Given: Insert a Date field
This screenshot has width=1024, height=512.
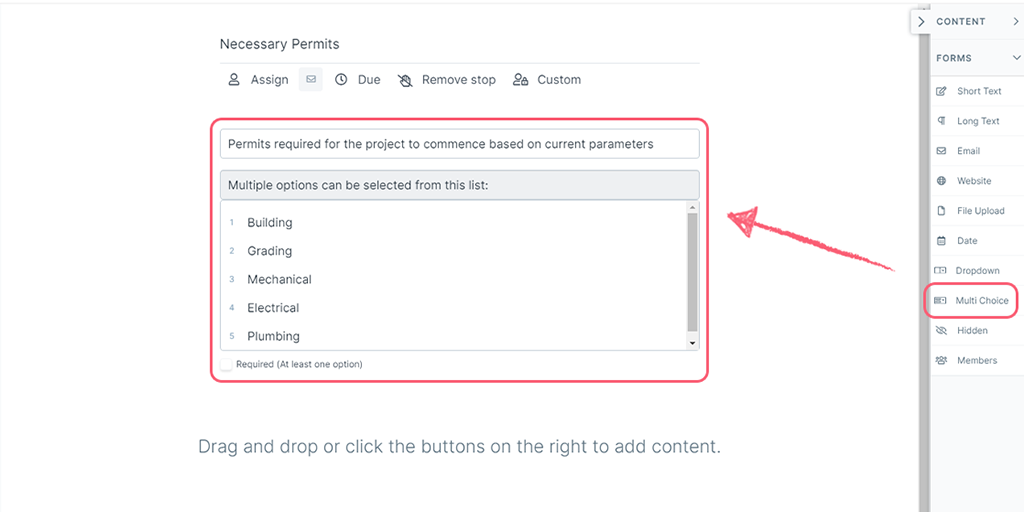Looking at the screenshot, I should [966, 241].
